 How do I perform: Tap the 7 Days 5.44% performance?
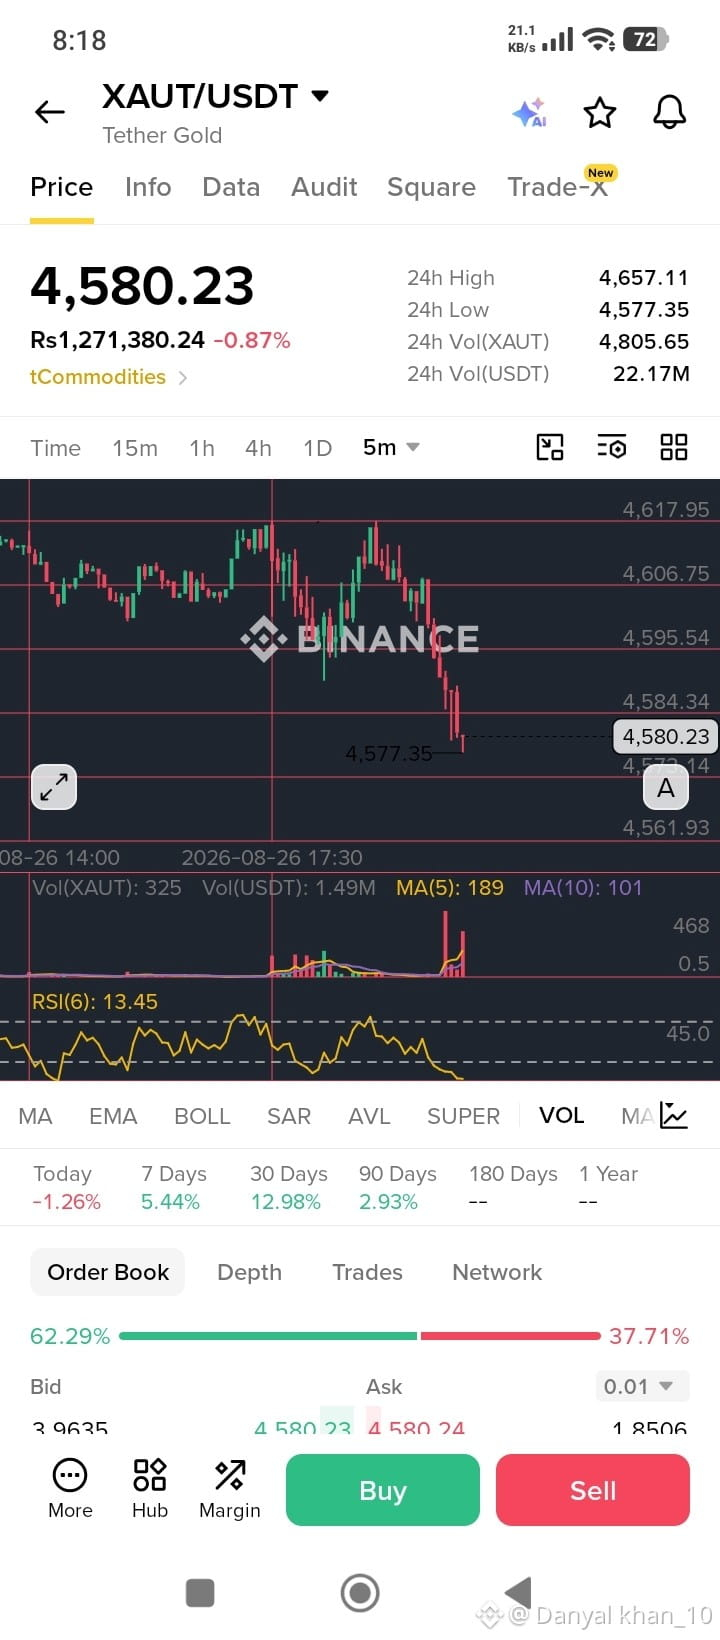click(x=173, y=1187)
